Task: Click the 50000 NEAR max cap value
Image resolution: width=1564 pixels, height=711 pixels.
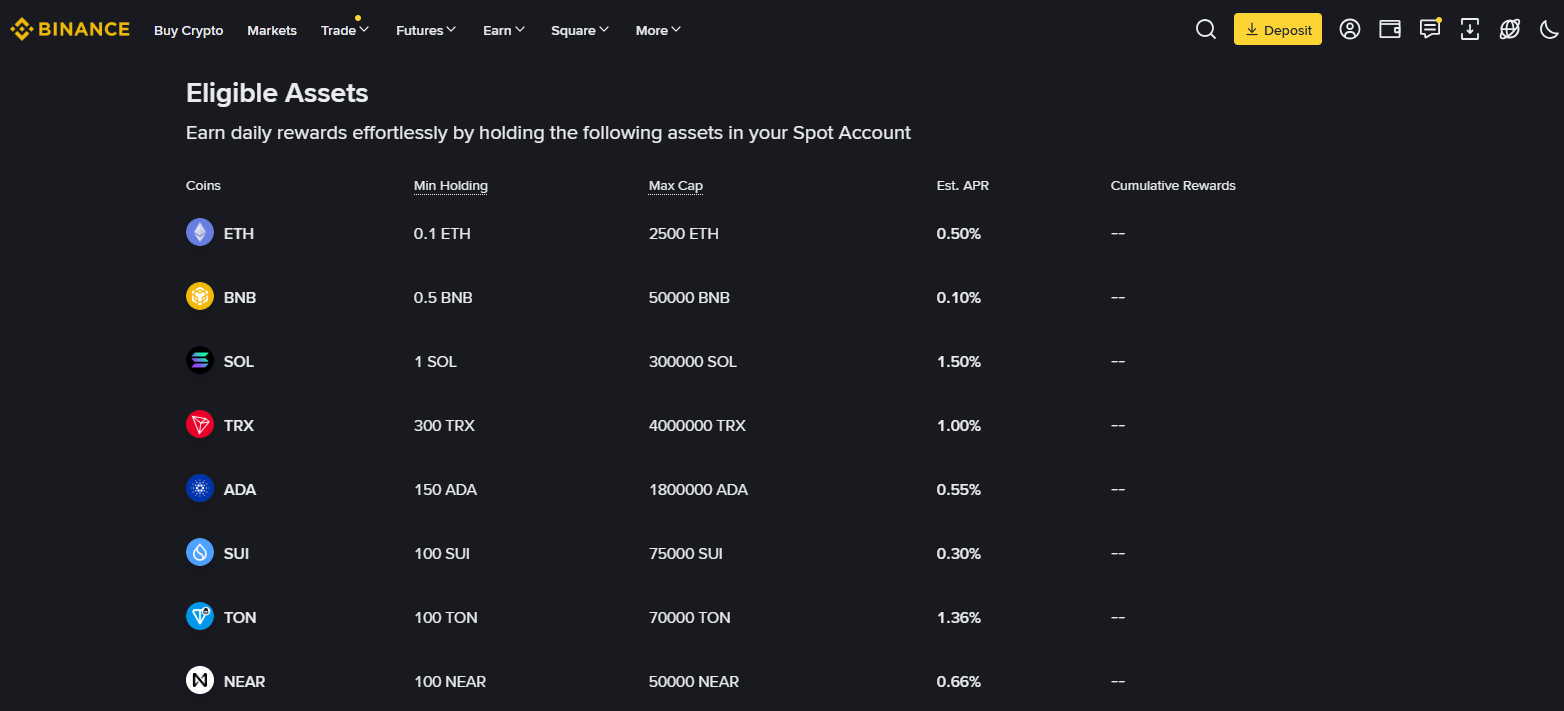Action: 694,681
